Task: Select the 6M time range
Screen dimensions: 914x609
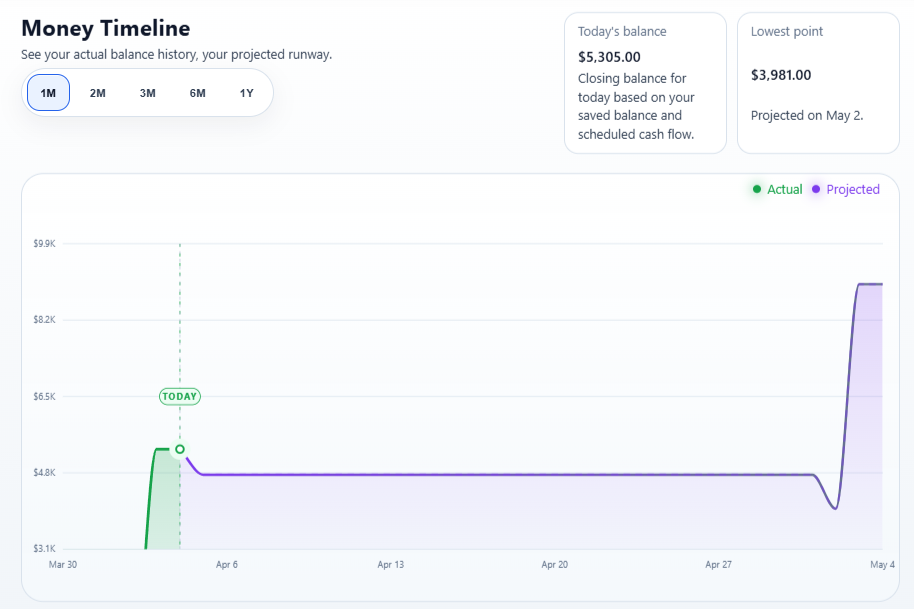Action: pos(196,92)
